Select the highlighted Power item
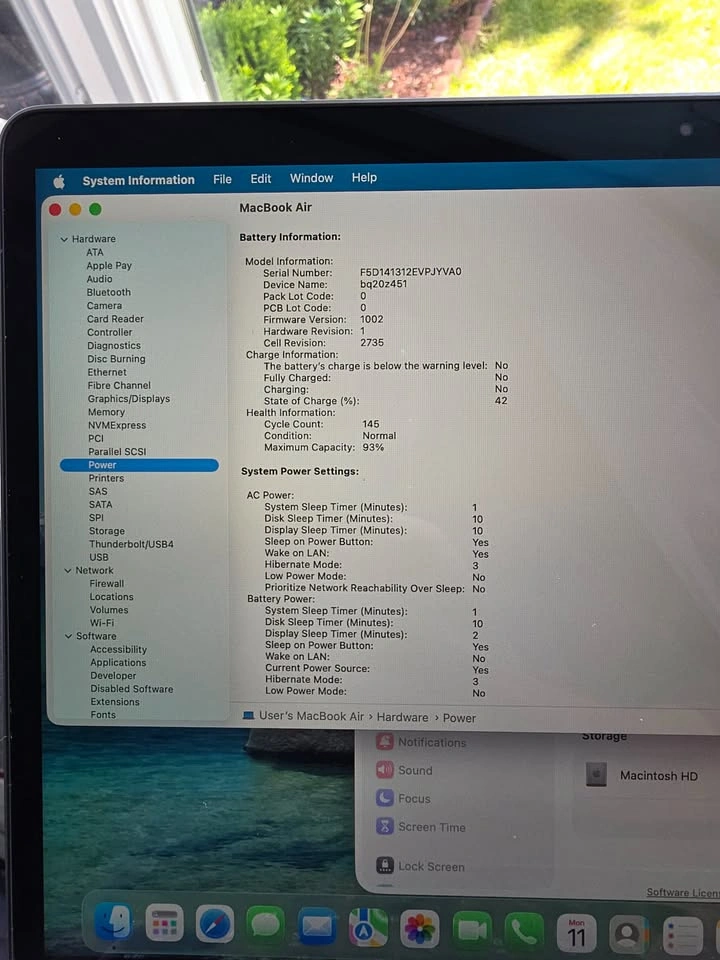The image size is (720, 960). 139,465
